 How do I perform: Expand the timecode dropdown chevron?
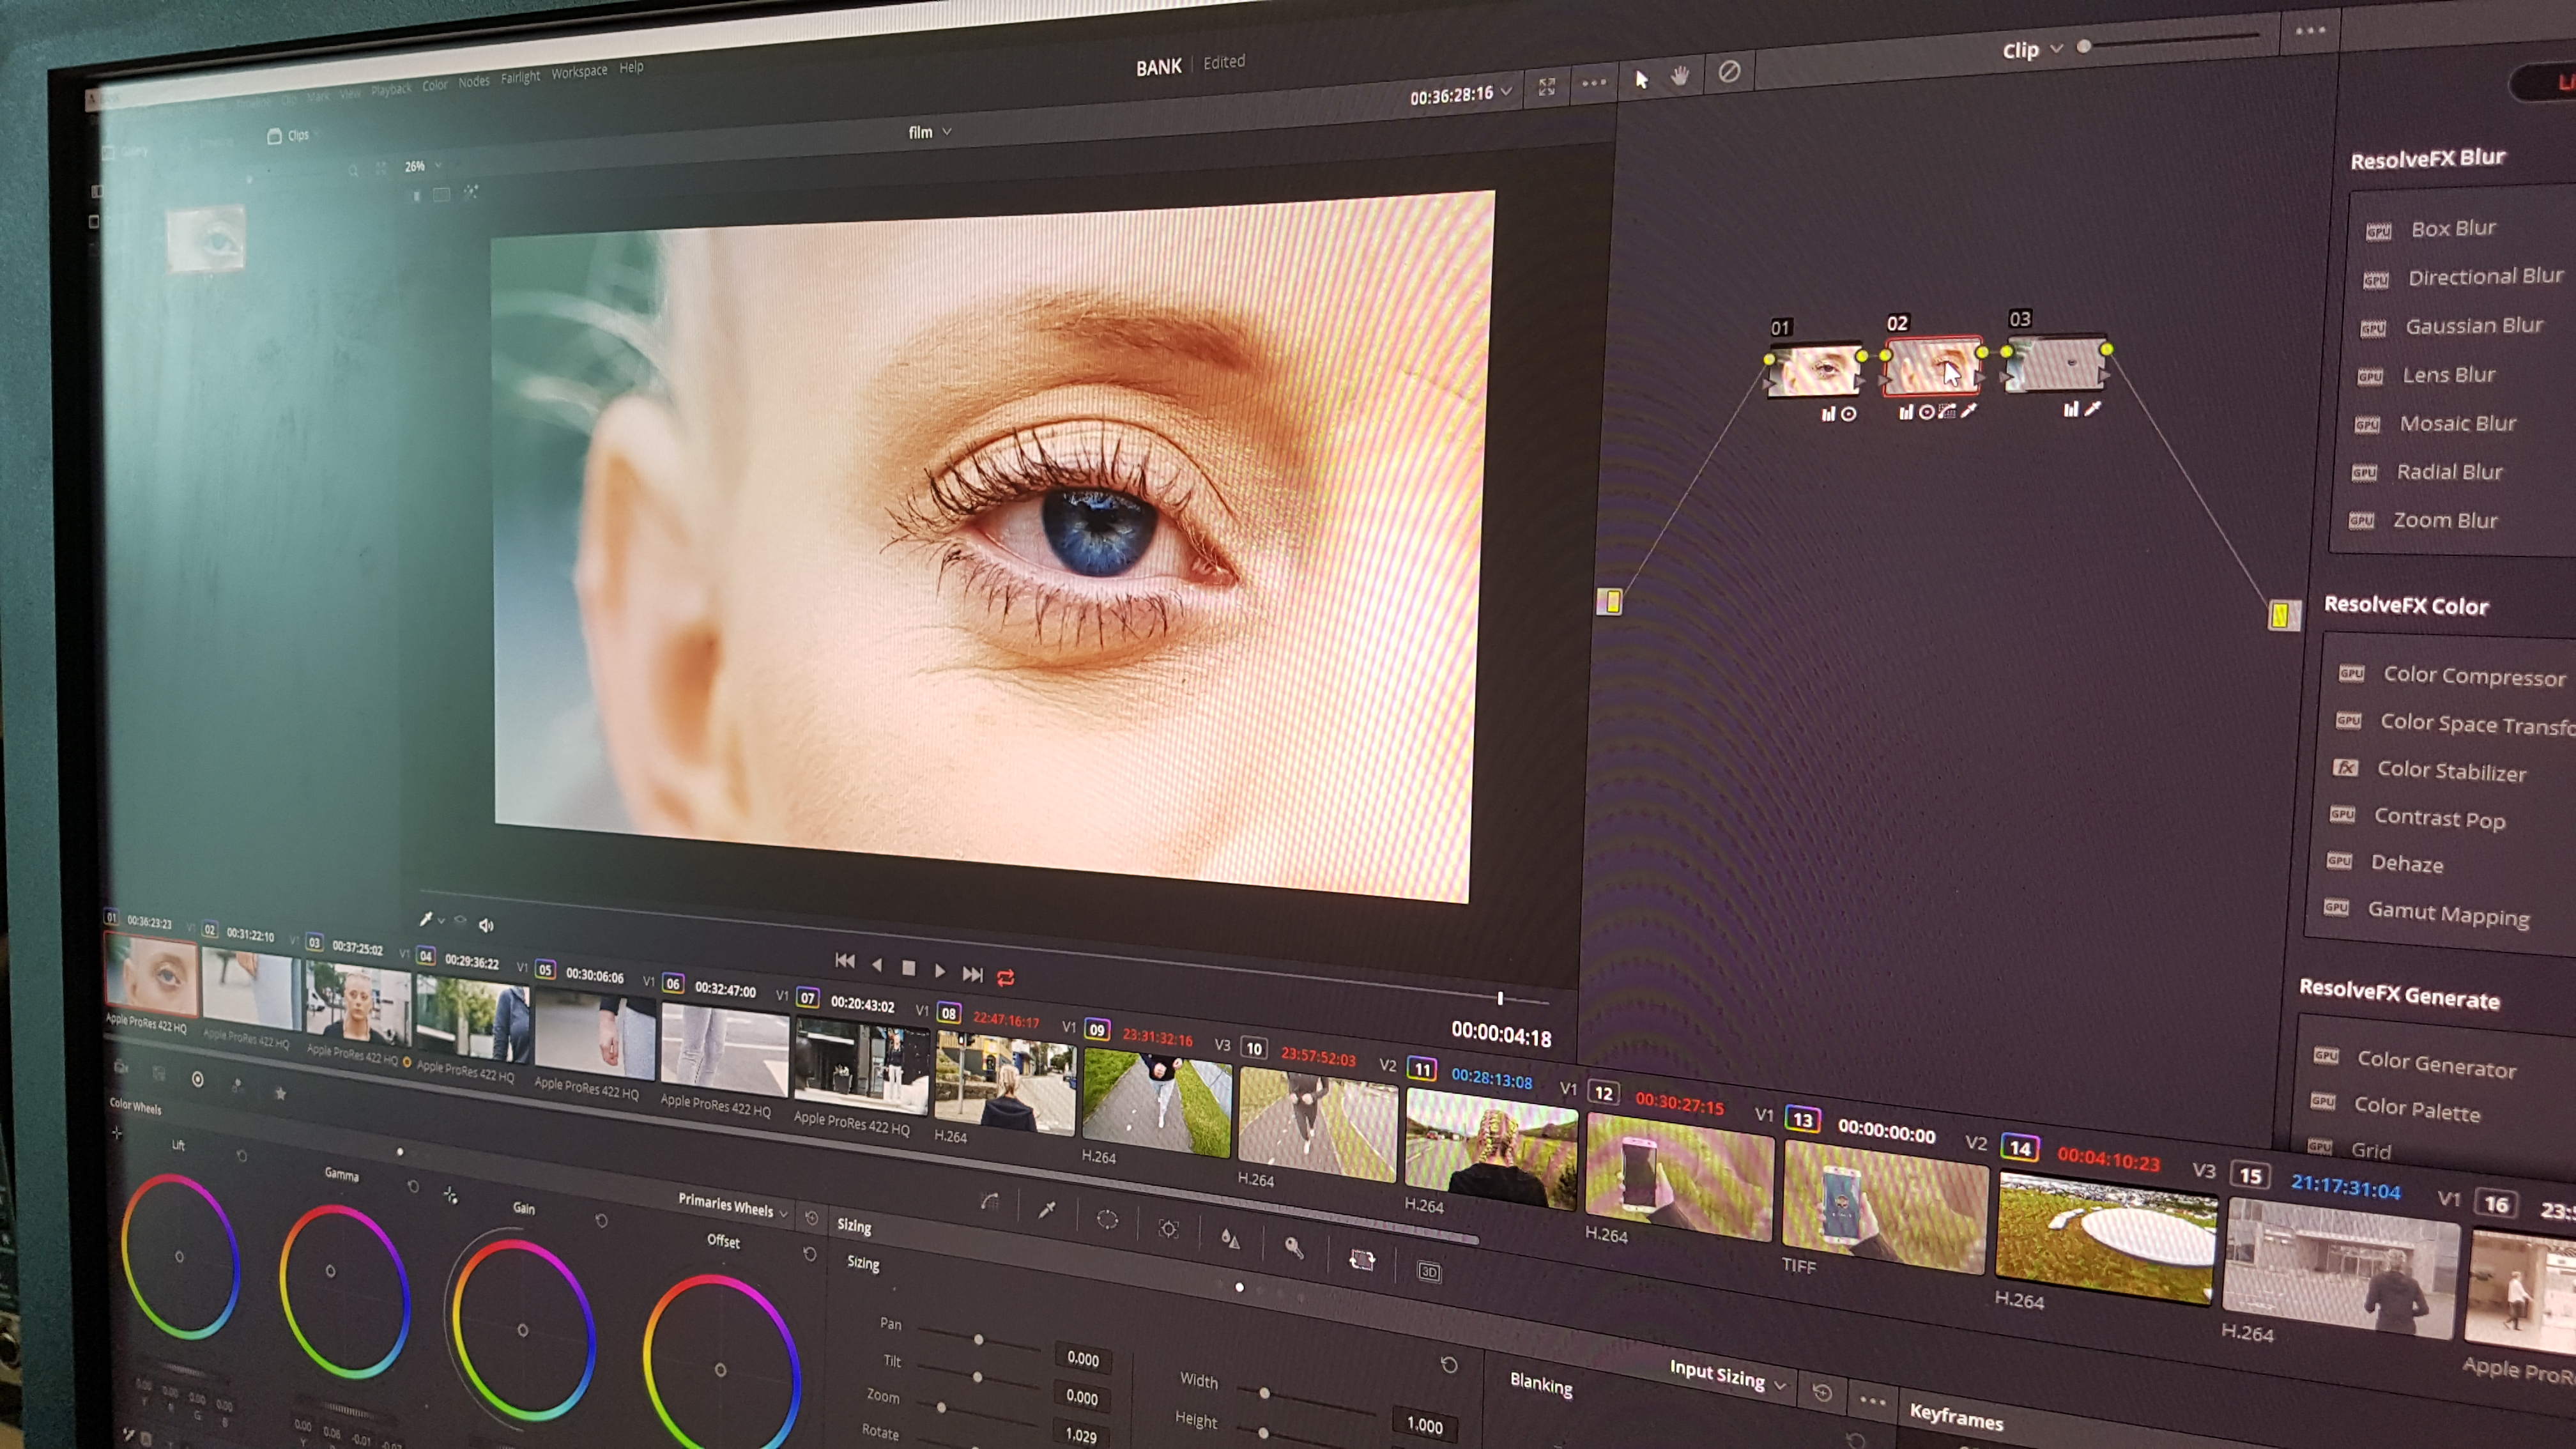pyautogui.click(x=1507, y=93)
